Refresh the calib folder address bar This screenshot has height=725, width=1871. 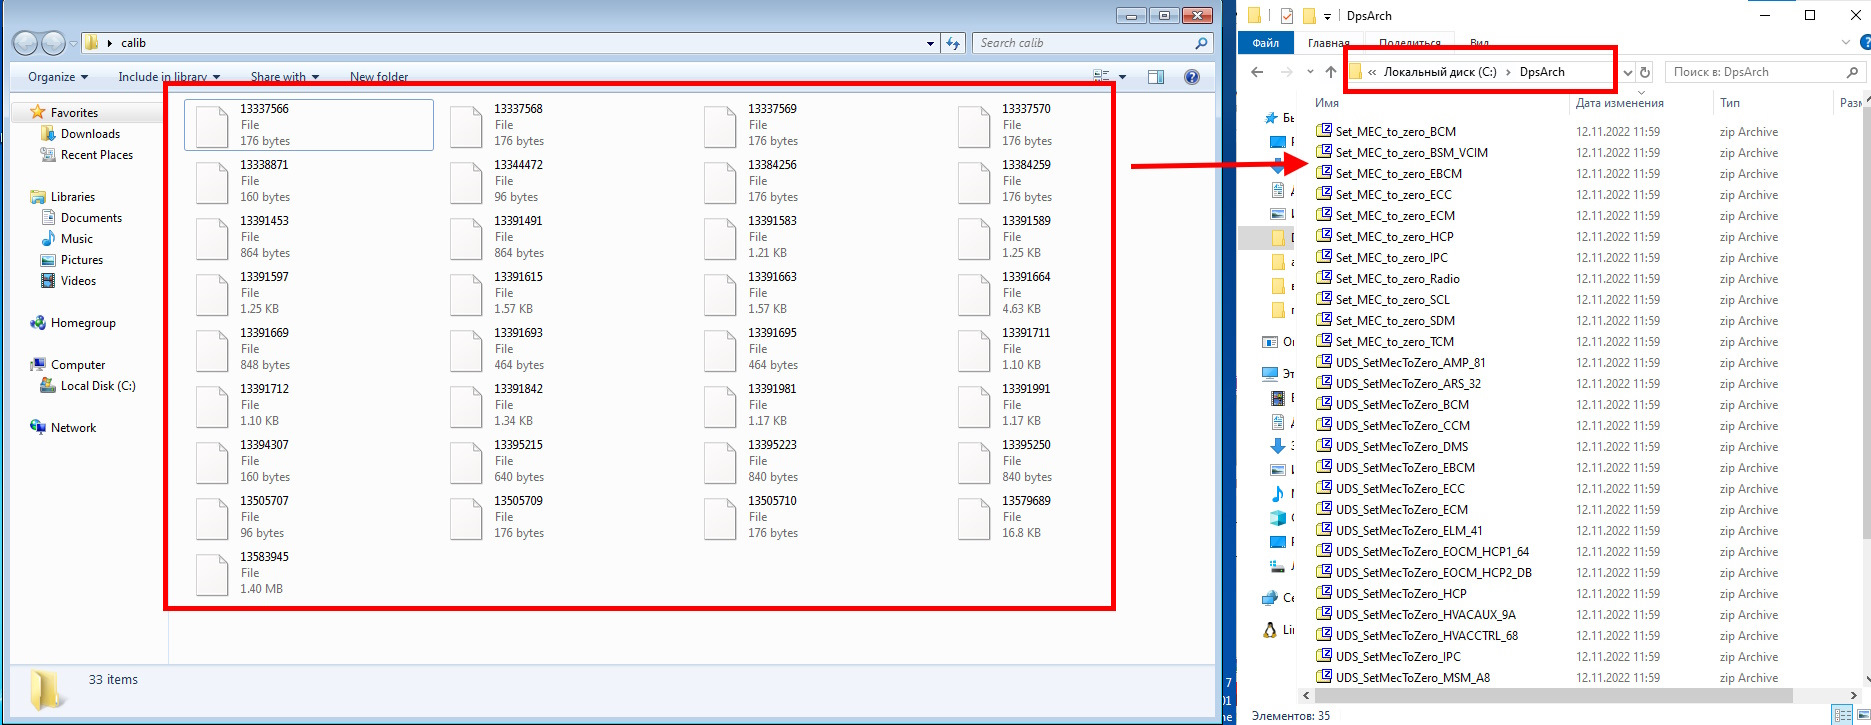click(953, 43)
